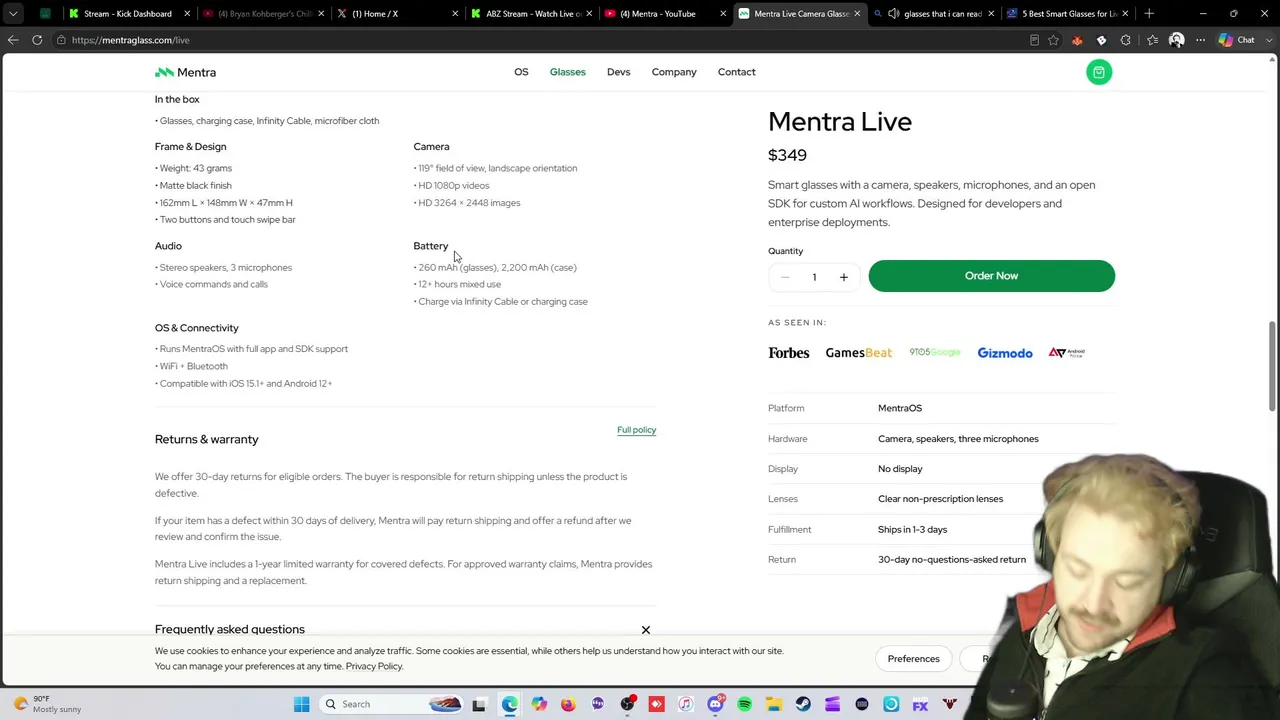Image resolution: width=1280 pixels, height=720 pixels.
Task: Open Firefox from the taskbar
Action: click(x=568, y=704)
